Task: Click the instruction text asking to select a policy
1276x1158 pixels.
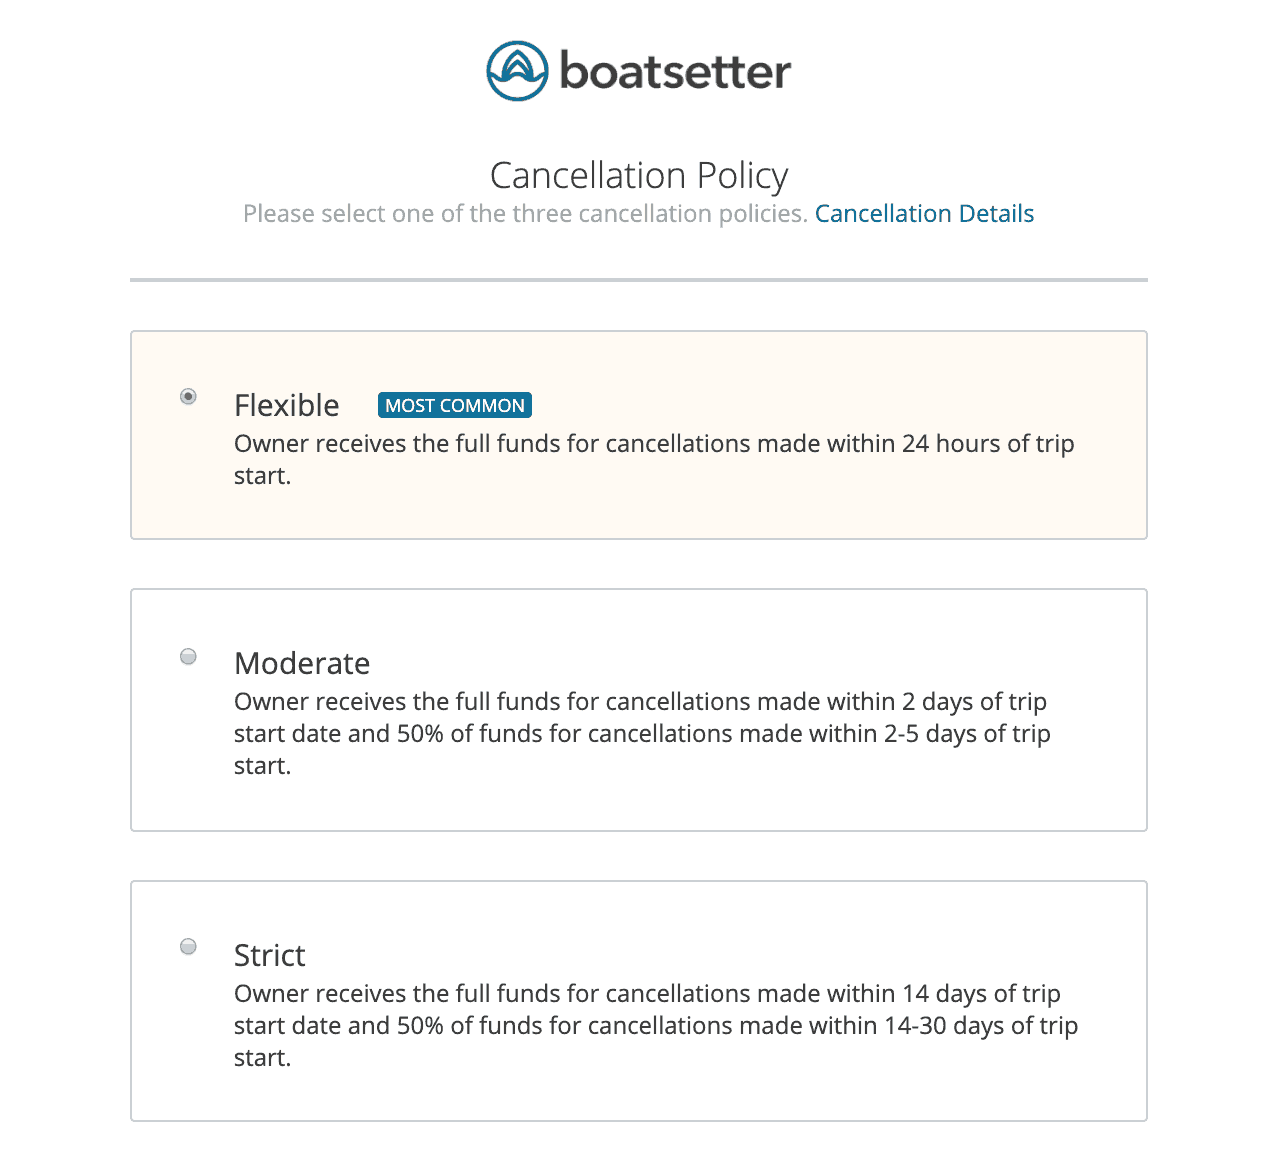Action: coord(525,213)
